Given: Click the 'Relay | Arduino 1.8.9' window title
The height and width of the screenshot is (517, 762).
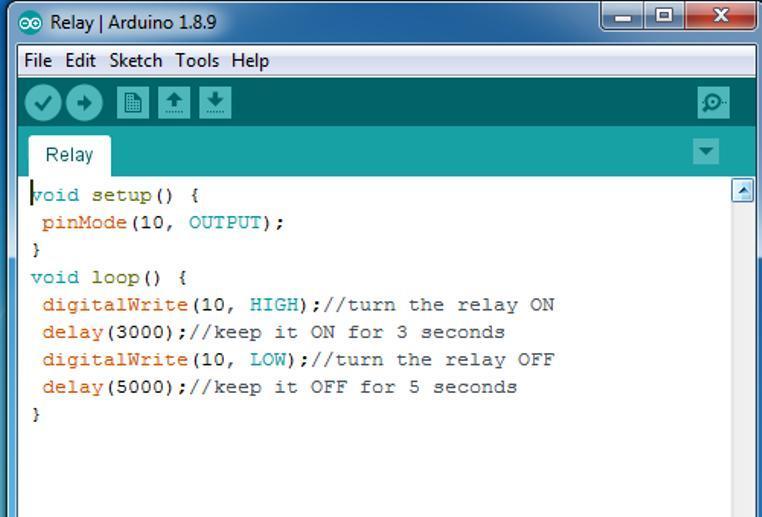Looking at the screenshot, I should tap(133, 22).
